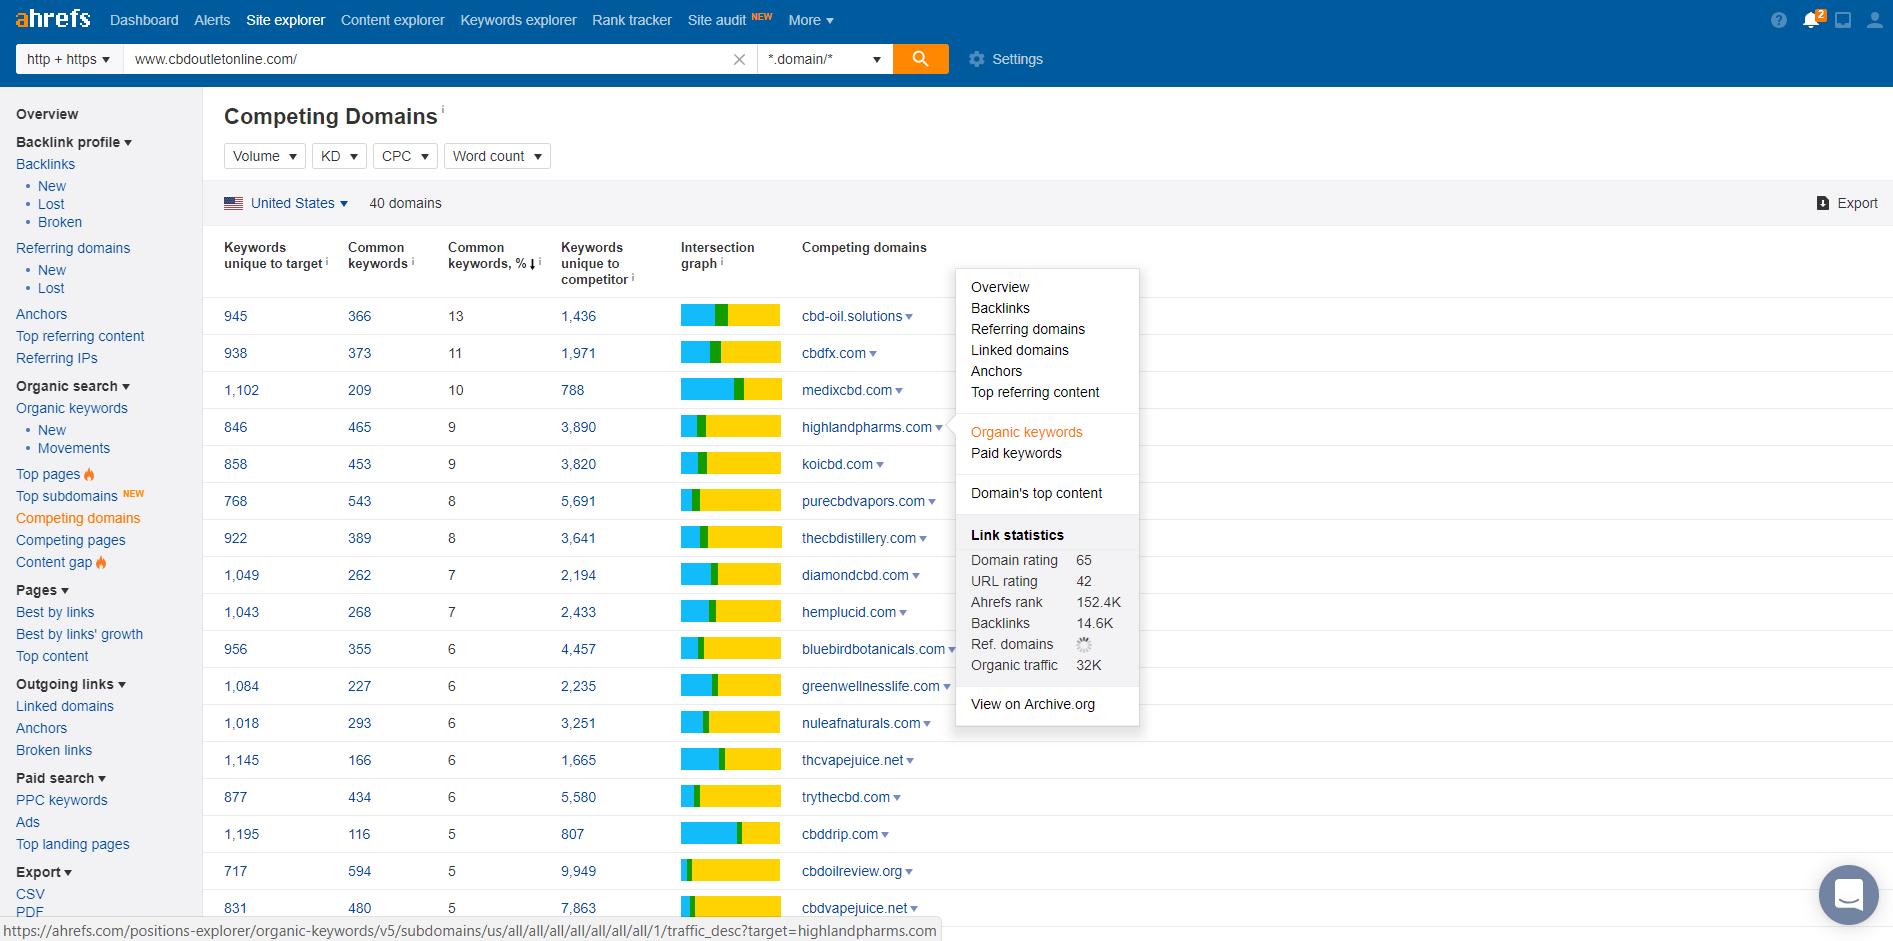
Task: Open Backlinks in the sidebar
Action: tap(45, 164)
